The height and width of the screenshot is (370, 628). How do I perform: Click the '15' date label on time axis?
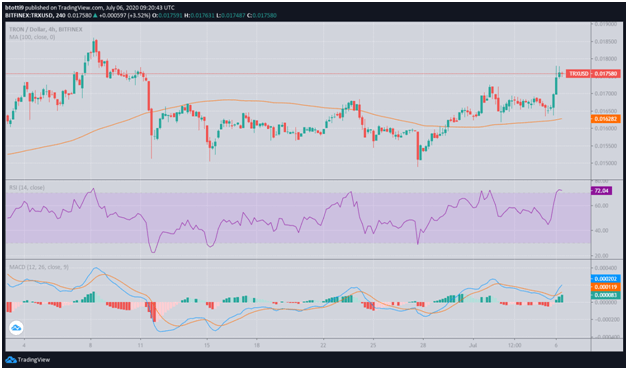point(207,345)
